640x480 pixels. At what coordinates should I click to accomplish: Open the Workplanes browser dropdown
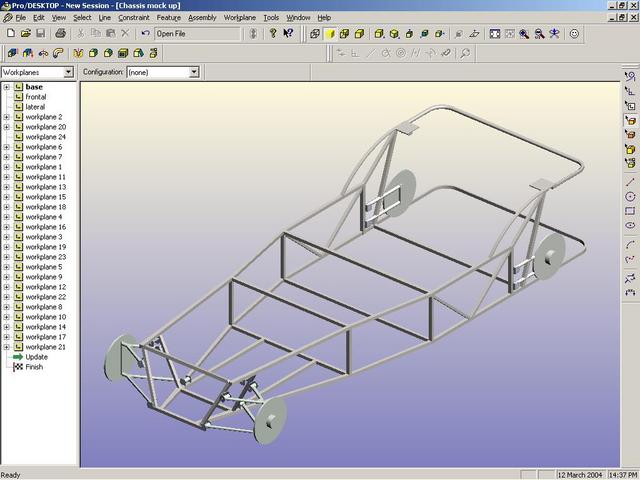click(69, 72)
